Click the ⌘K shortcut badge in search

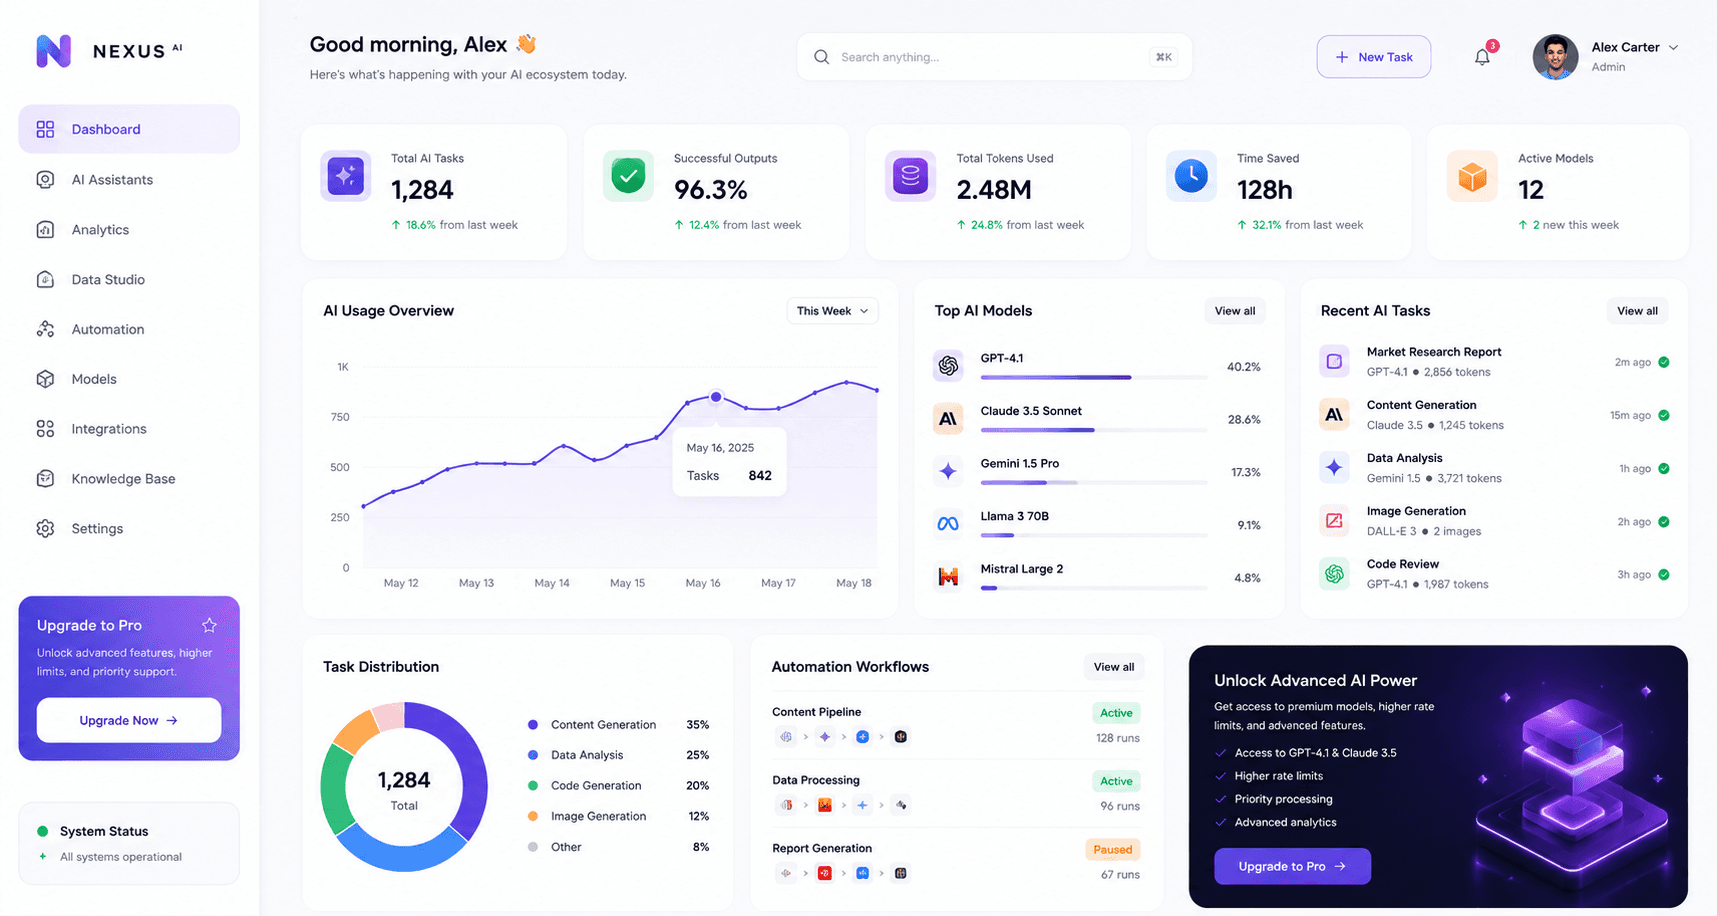pyautogui.click(x=1164, y=57)
